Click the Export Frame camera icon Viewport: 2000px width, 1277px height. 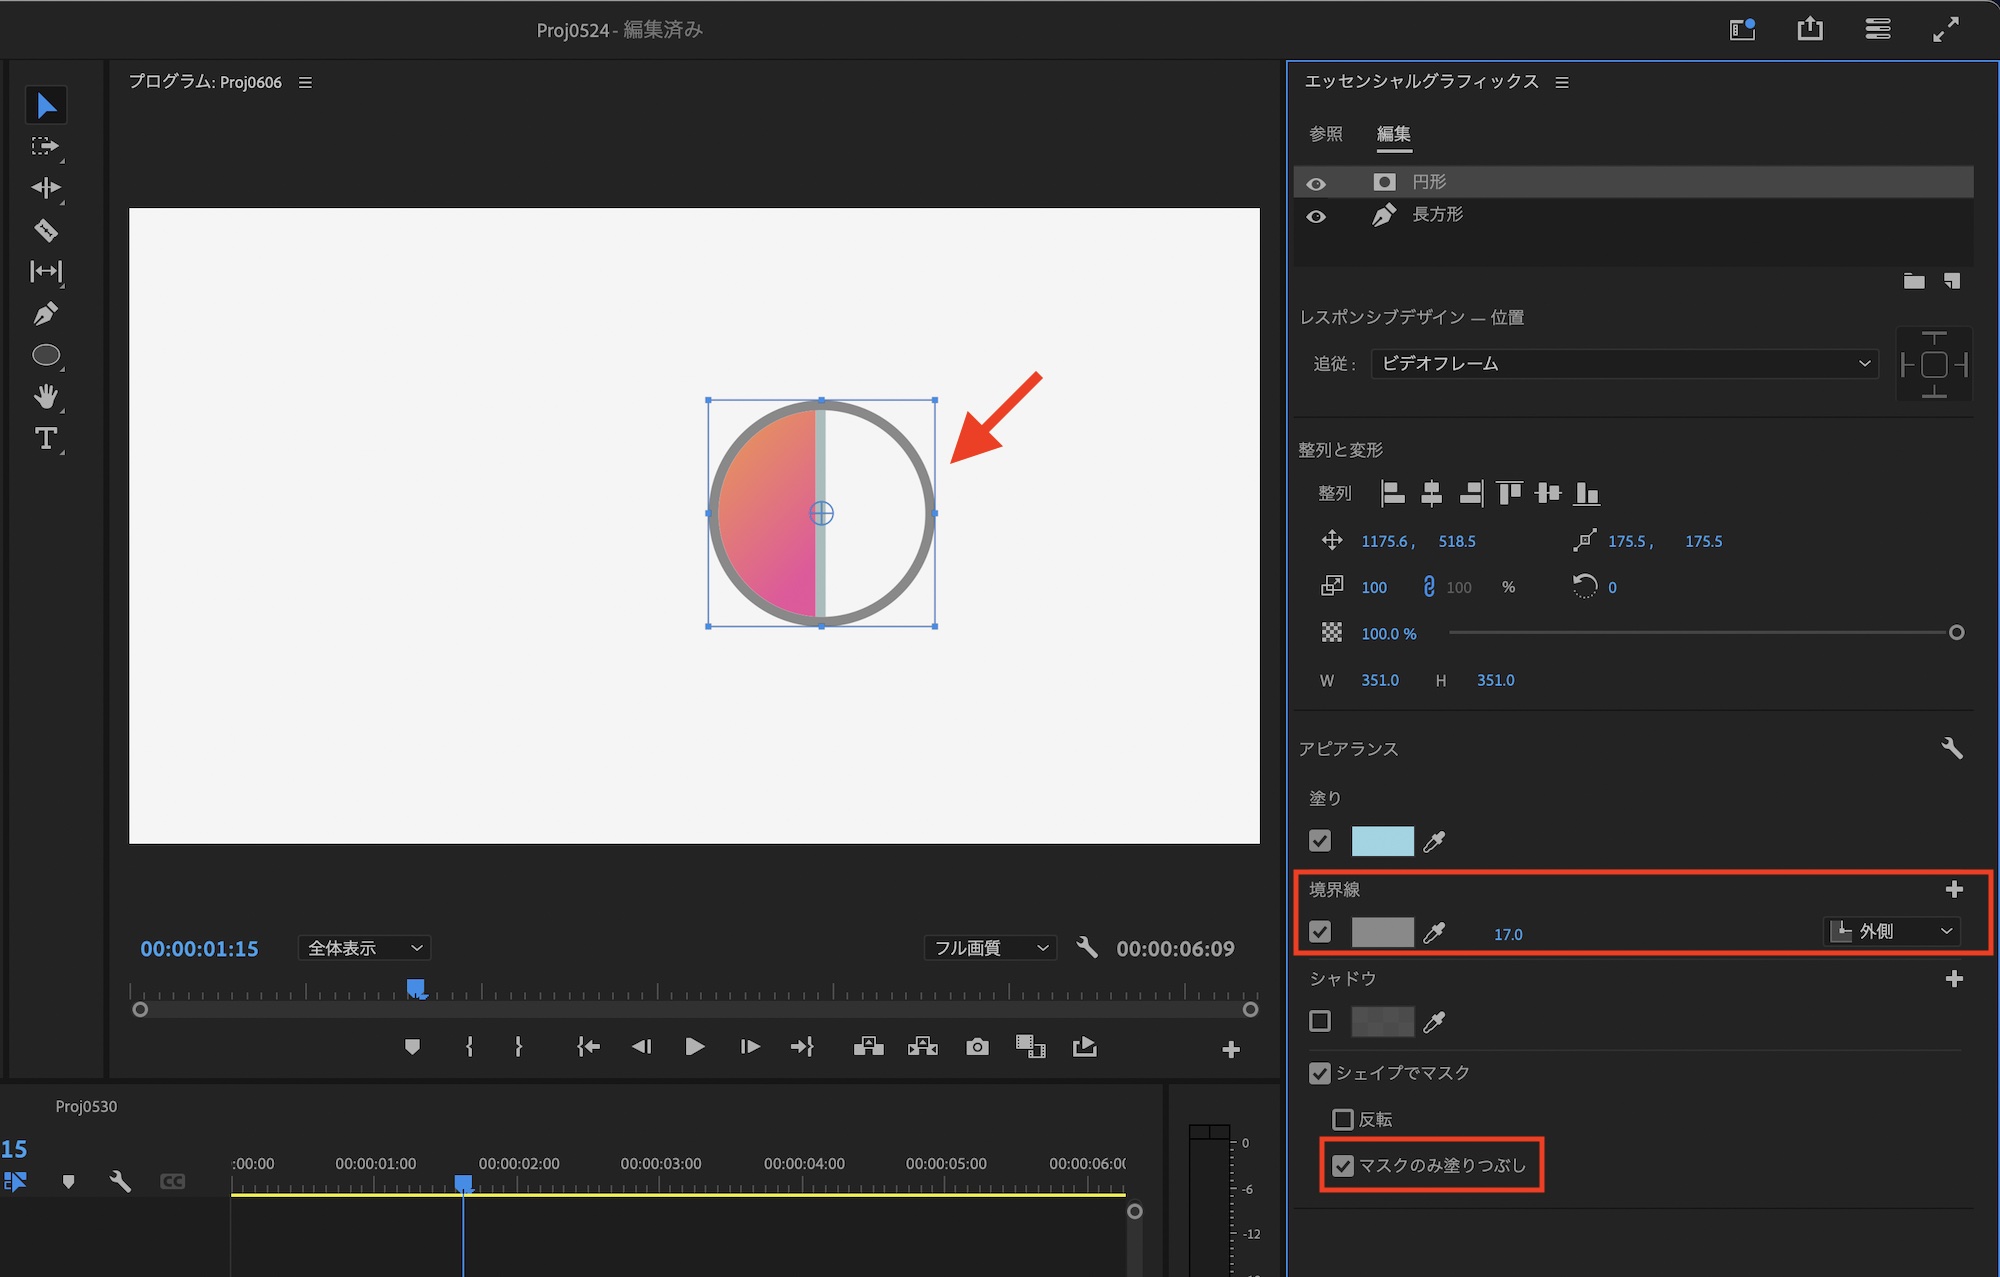click(x=977, y=1047)
